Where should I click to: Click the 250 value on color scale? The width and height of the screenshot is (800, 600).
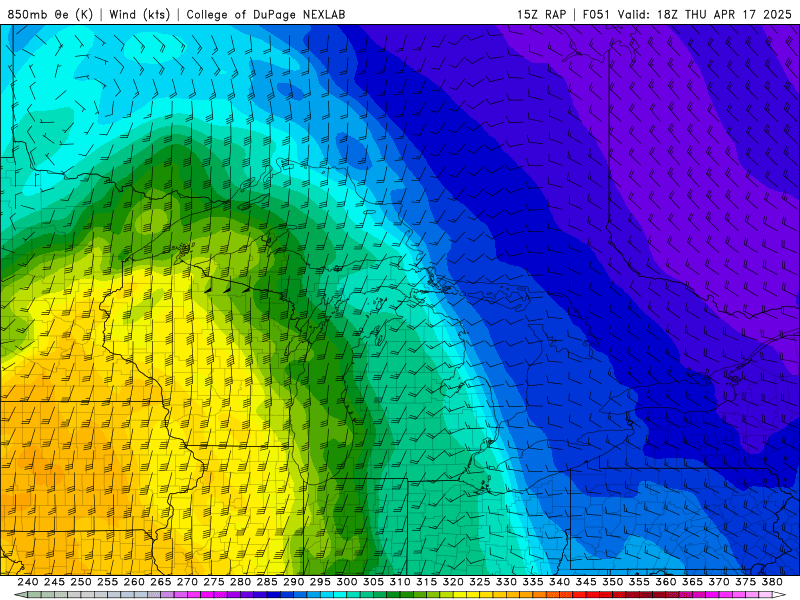81,582
